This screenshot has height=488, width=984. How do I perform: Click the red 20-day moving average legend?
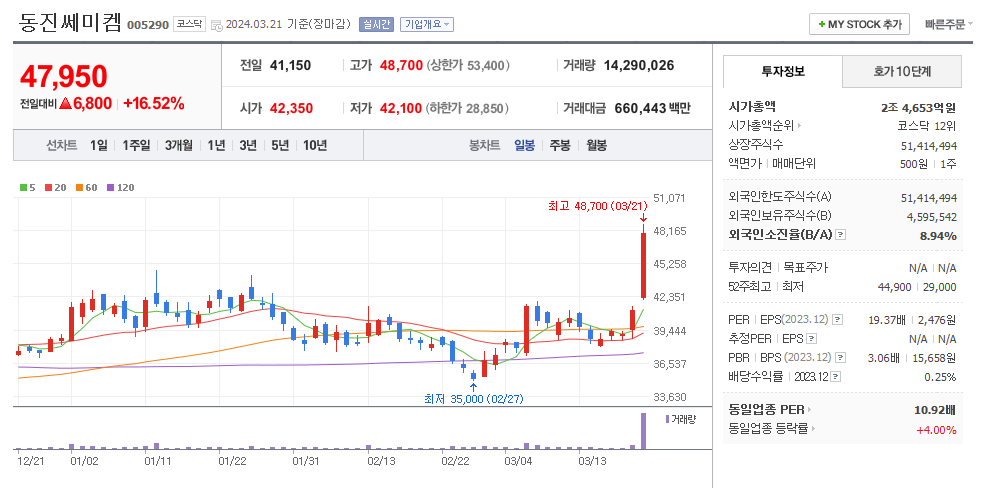click(x=53, y=188)
